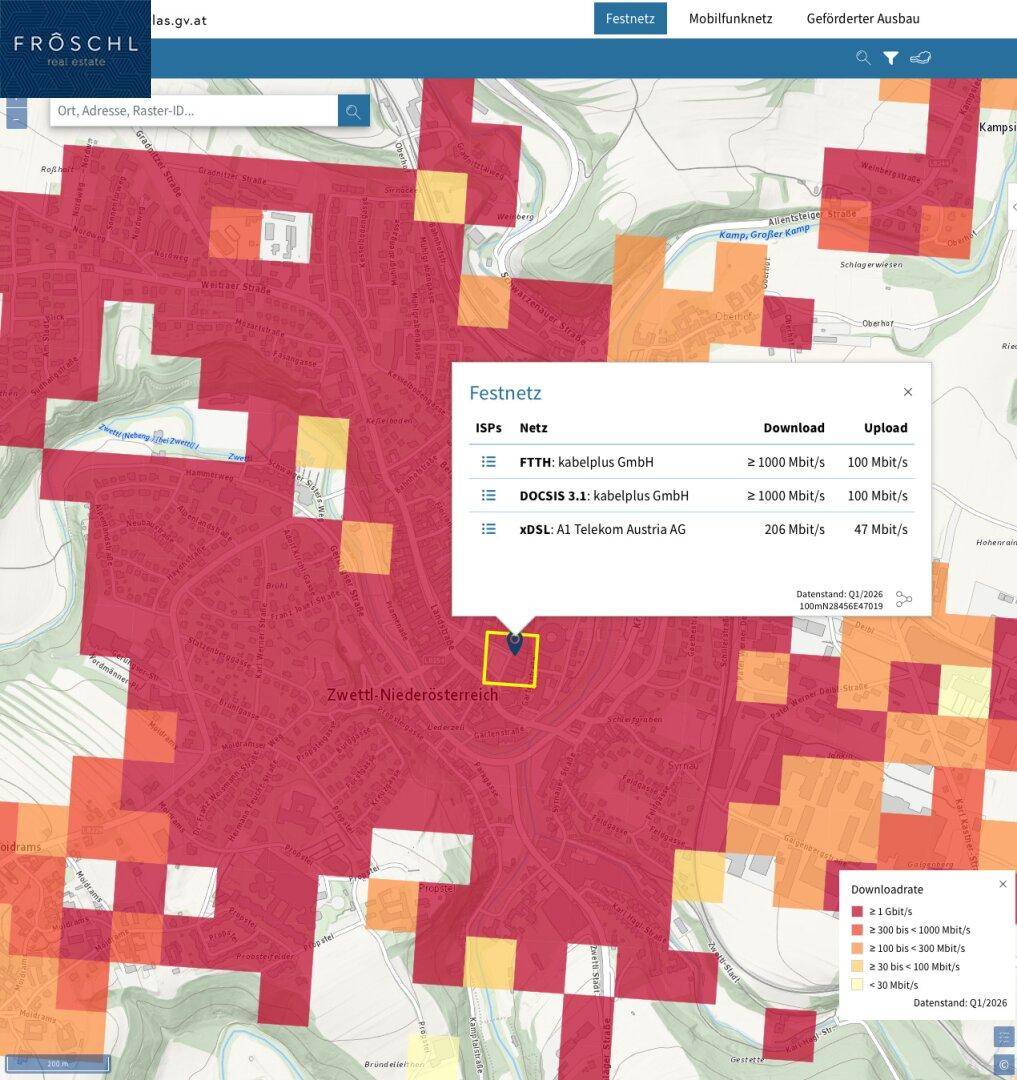Share this raster cell via the share icon
Viewport: 1017px width, 1080px height.
pyautogui.click(x=903, y=599)
